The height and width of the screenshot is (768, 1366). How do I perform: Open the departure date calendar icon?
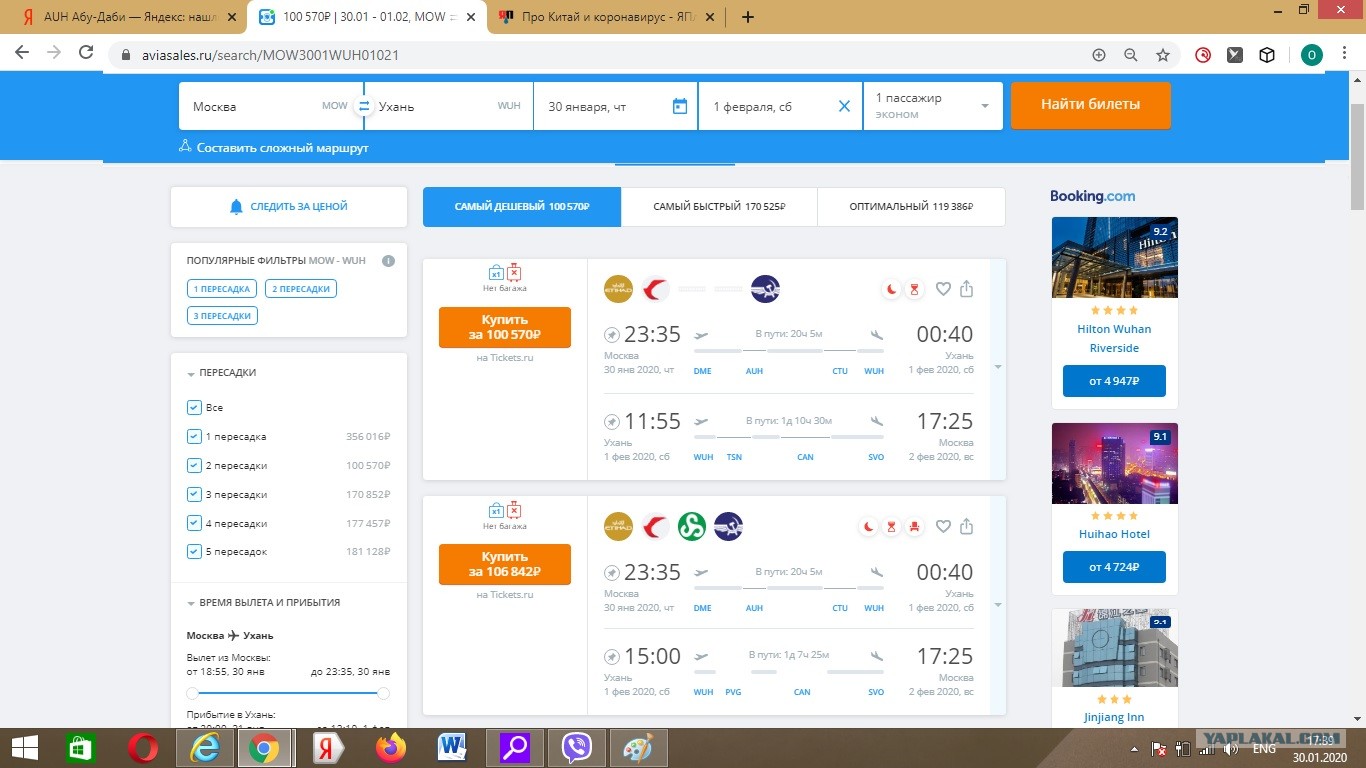pos(680,106)
